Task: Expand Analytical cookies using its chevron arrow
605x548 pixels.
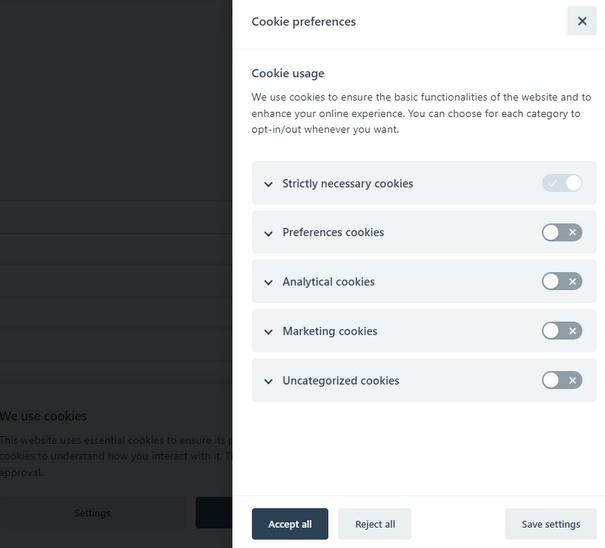Action: [x=268, y=282]
